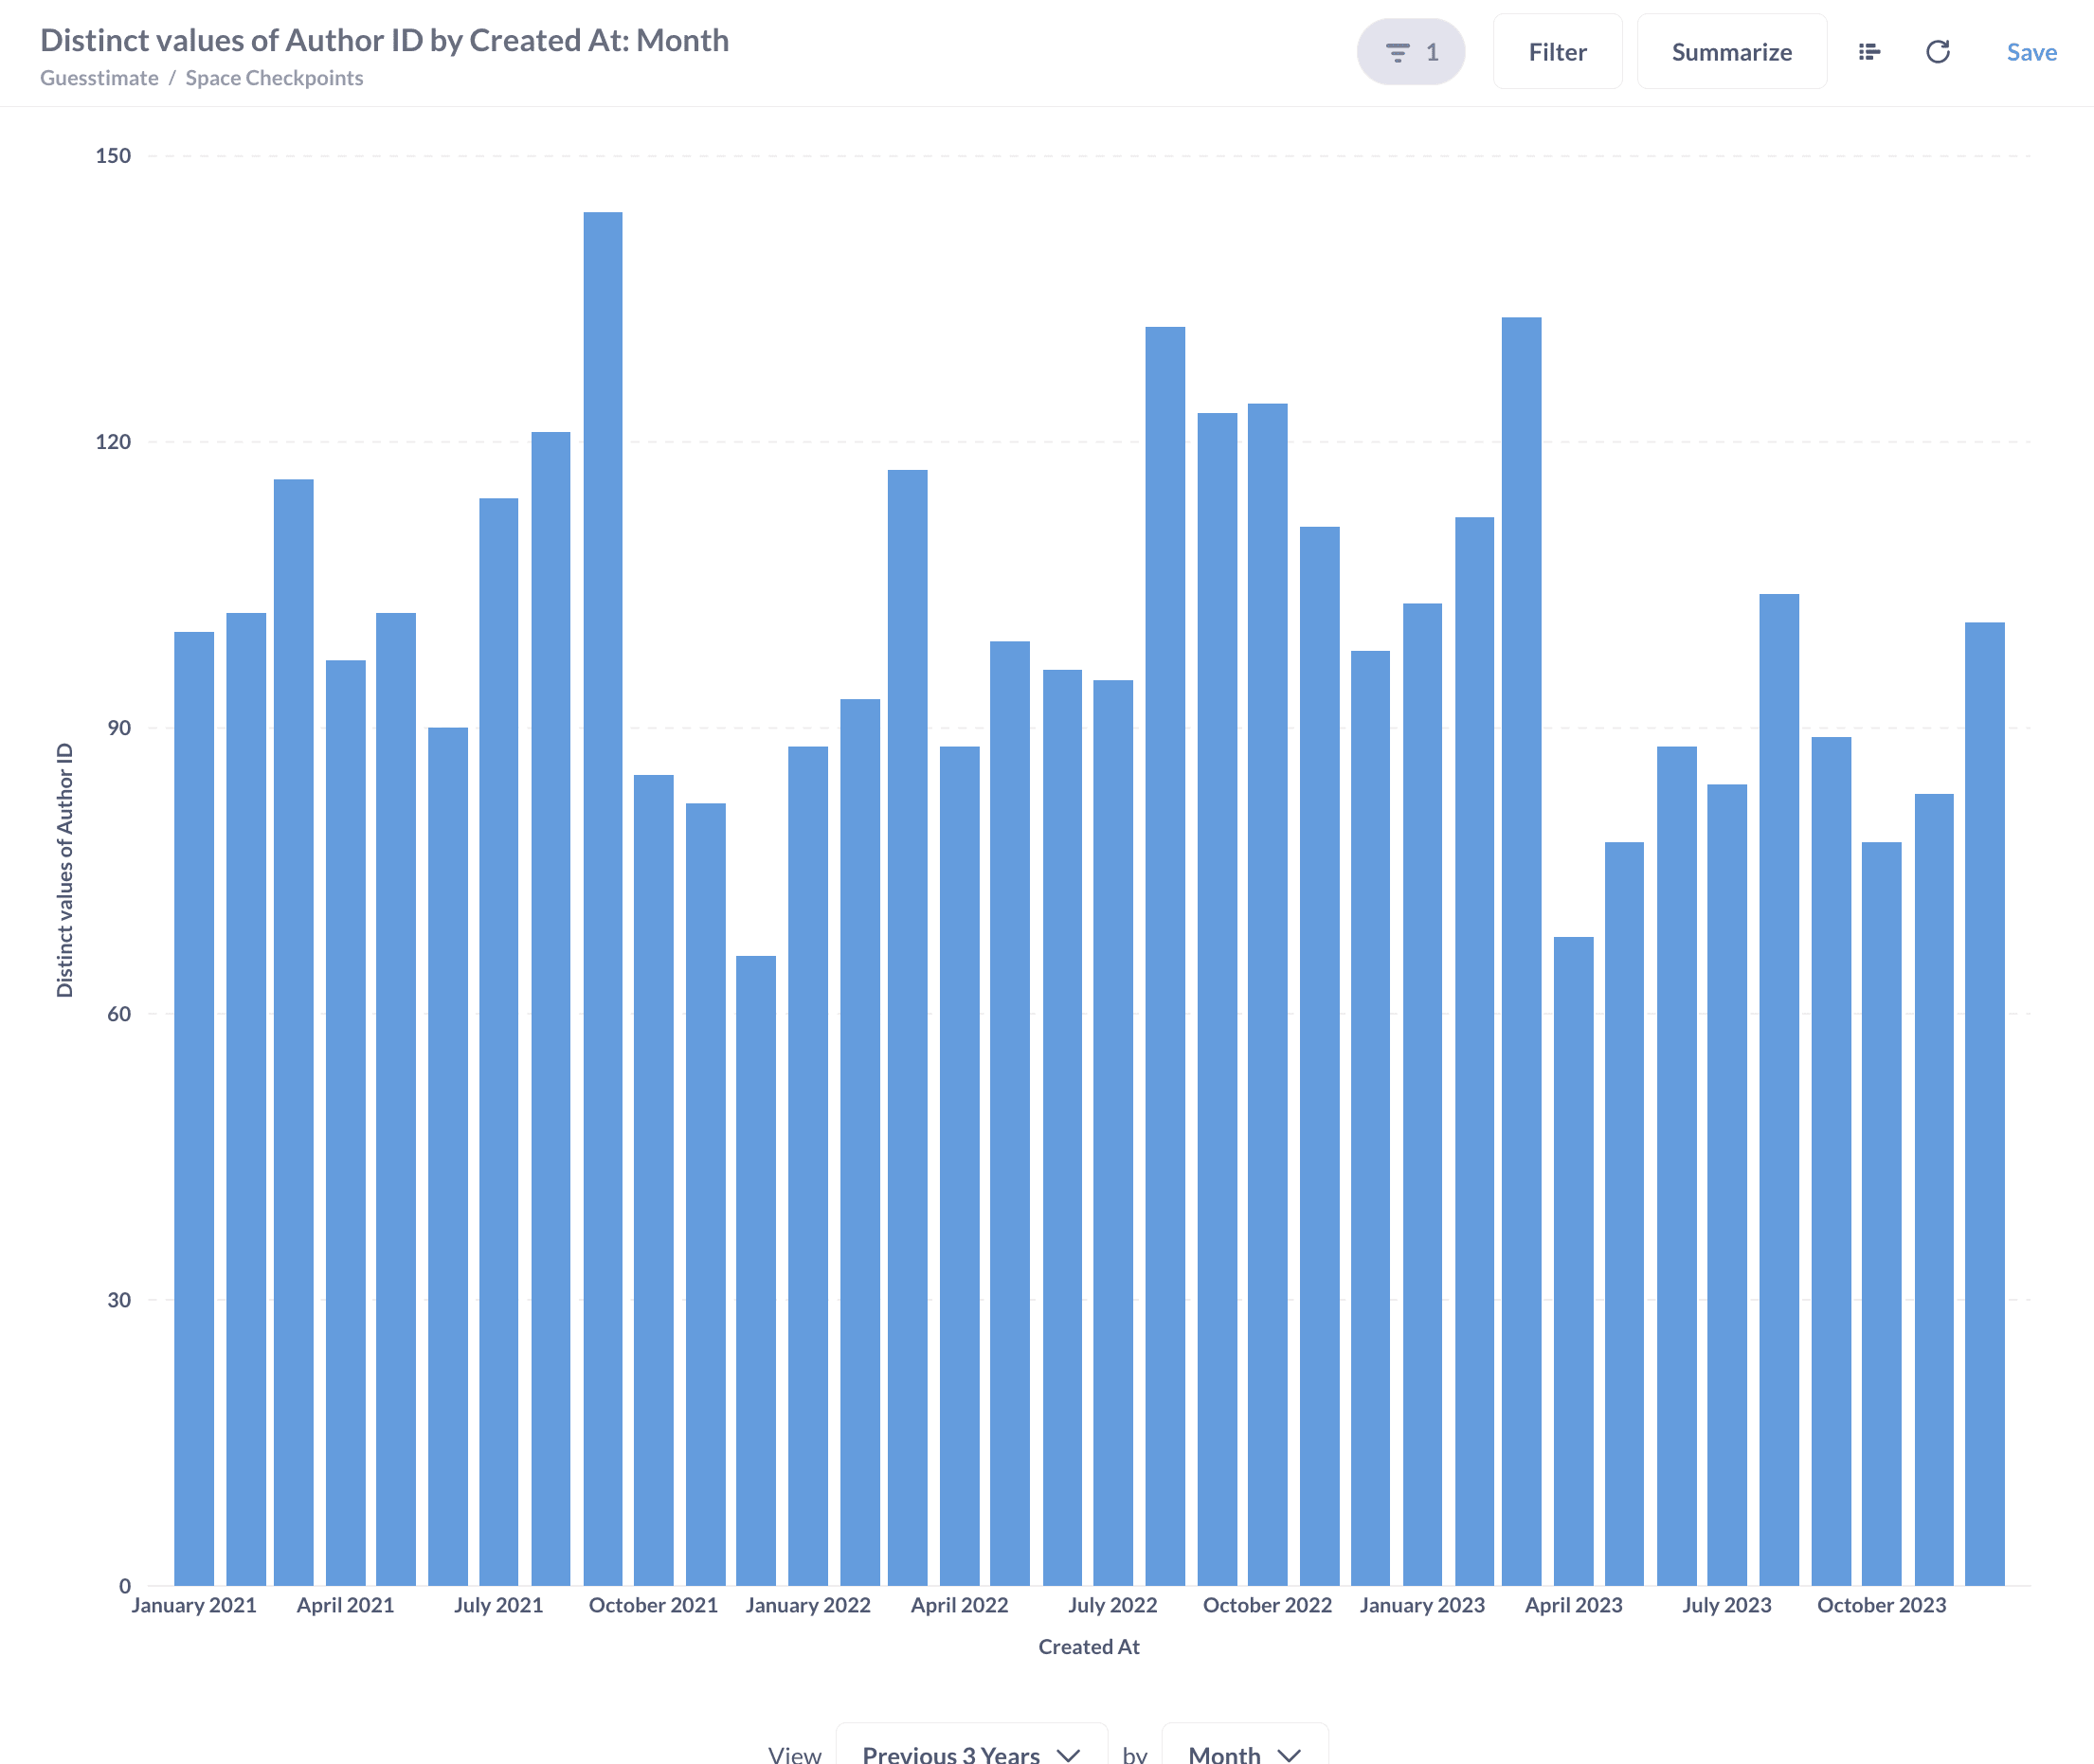The image size is (2094, 1764).
Task: Click the question title text
Action: [x=384, y=40]
